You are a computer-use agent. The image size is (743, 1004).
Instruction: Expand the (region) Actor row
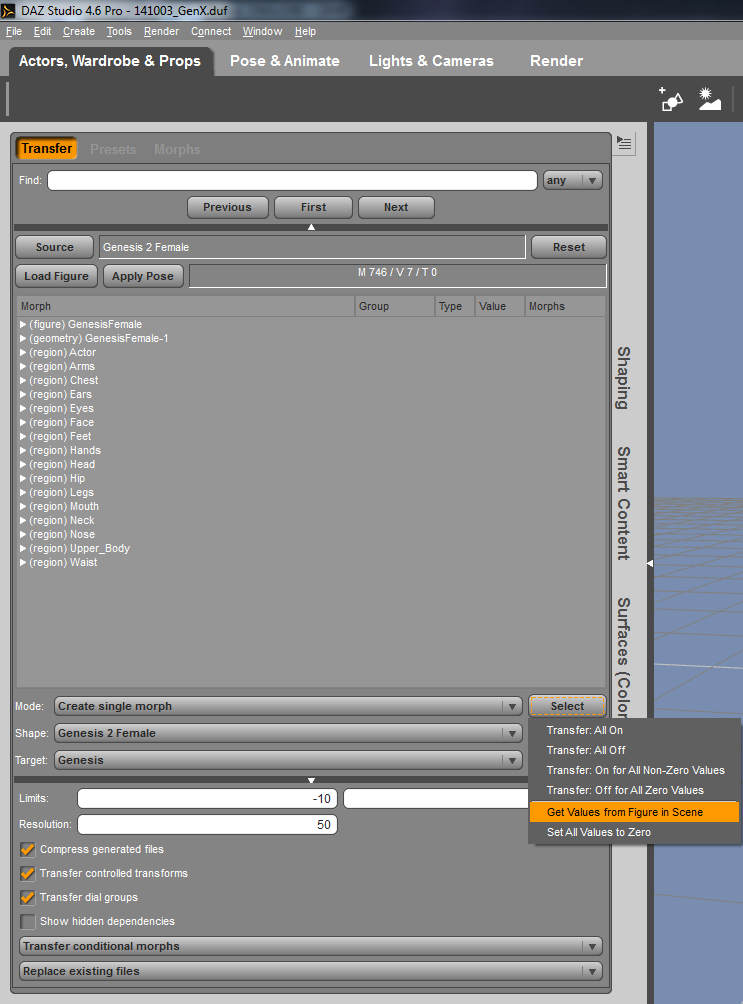(x=23, y=353)
